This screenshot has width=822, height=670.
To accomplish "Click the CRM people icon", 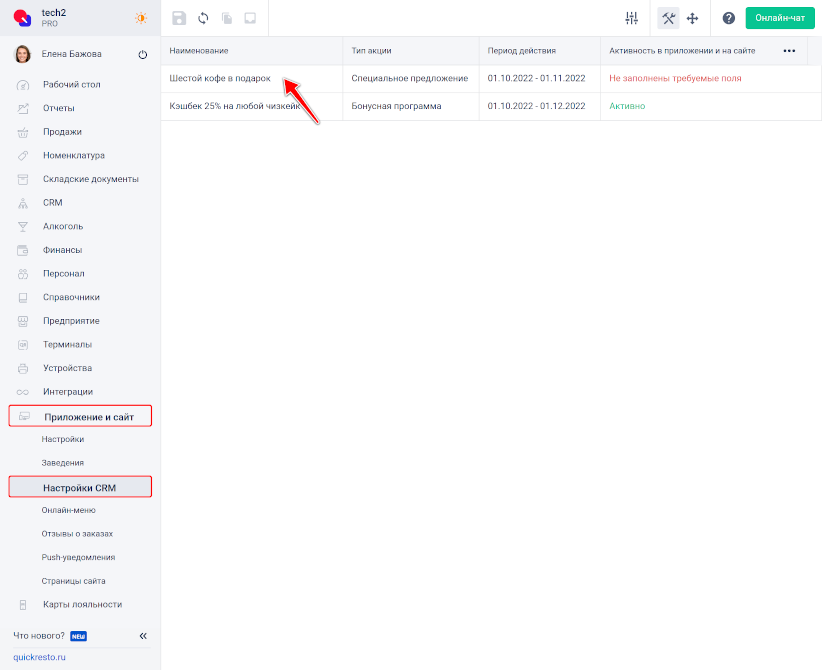I will (23, 203).
